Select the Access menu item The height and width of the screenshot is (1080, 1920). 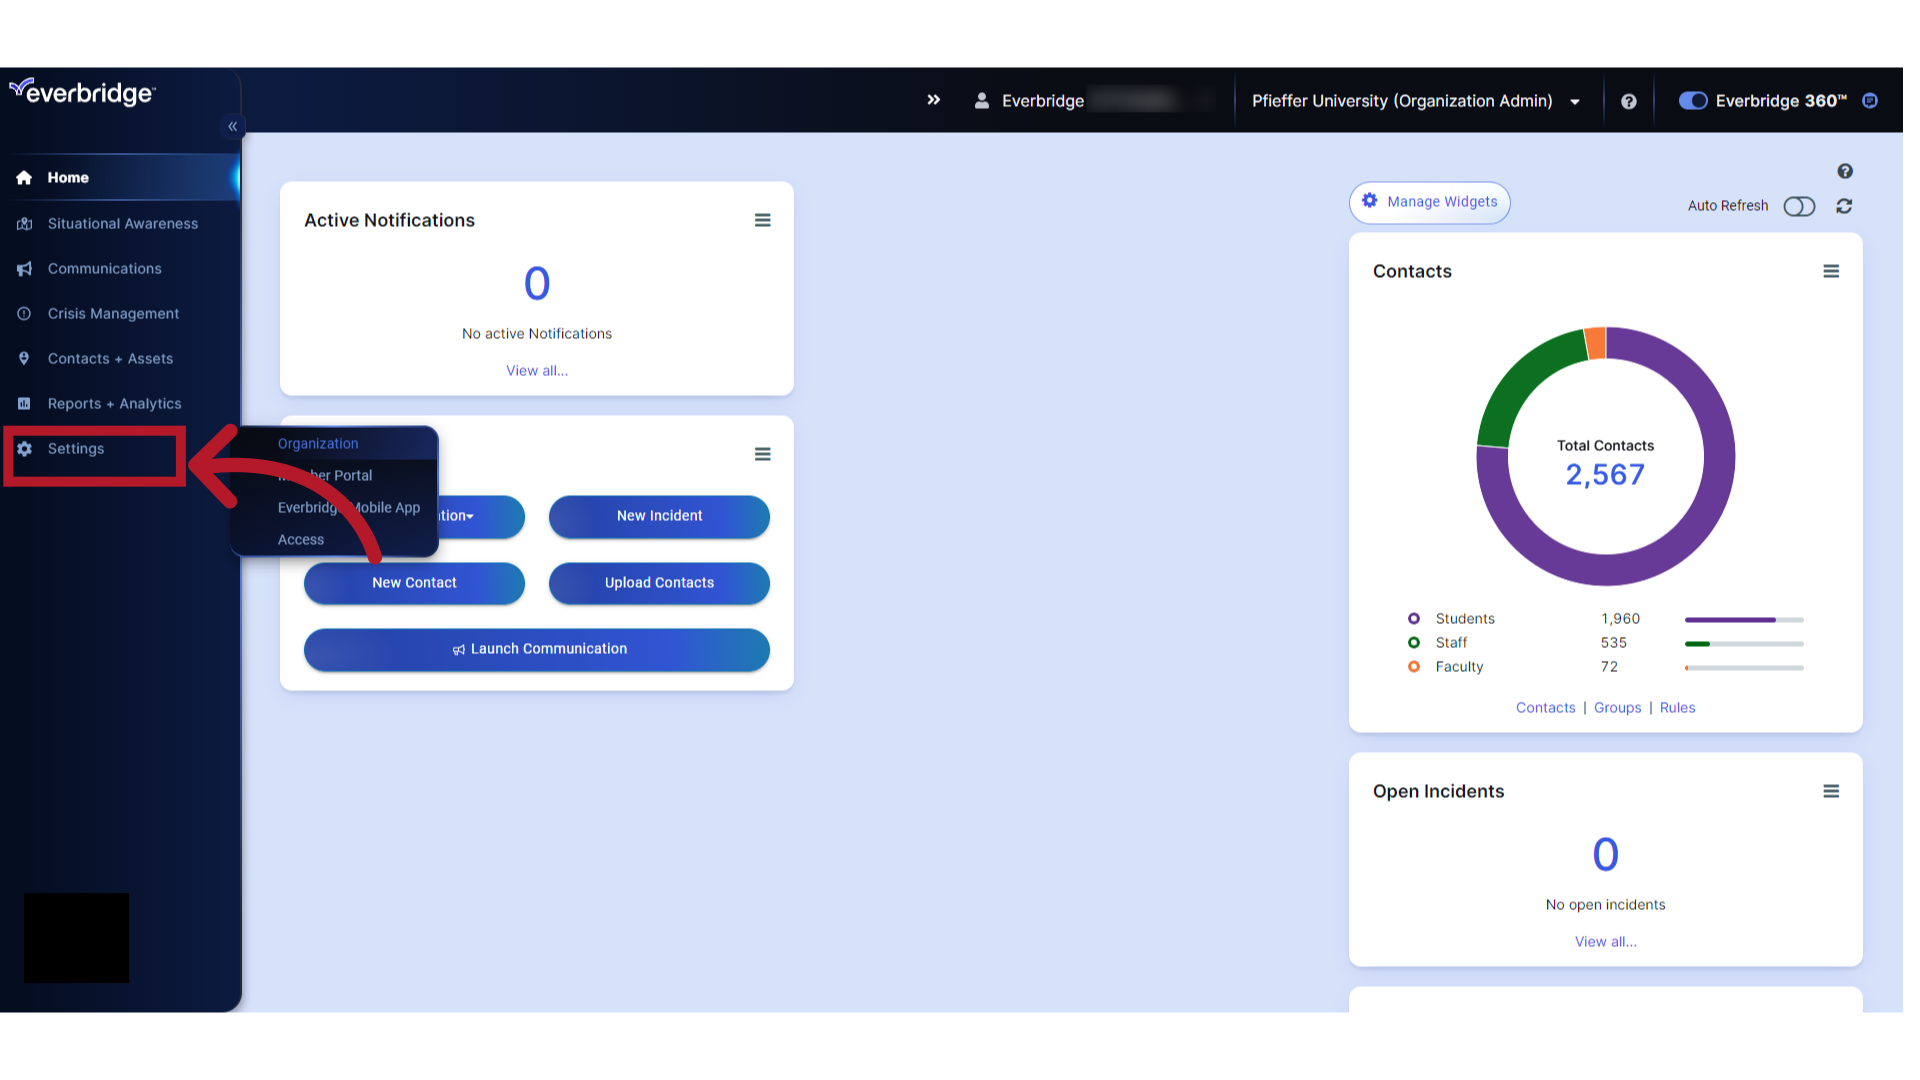(301, 538)
